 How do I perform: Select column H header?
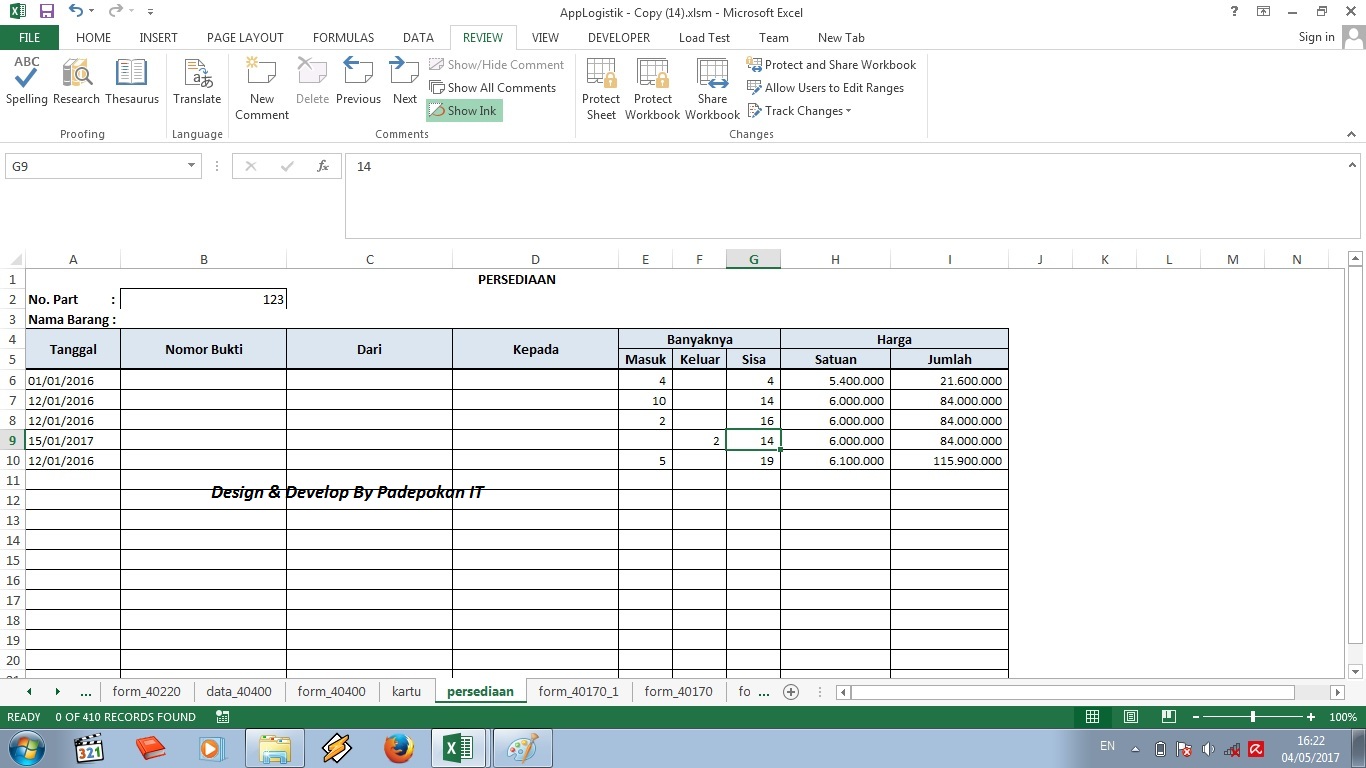(835, 260)
